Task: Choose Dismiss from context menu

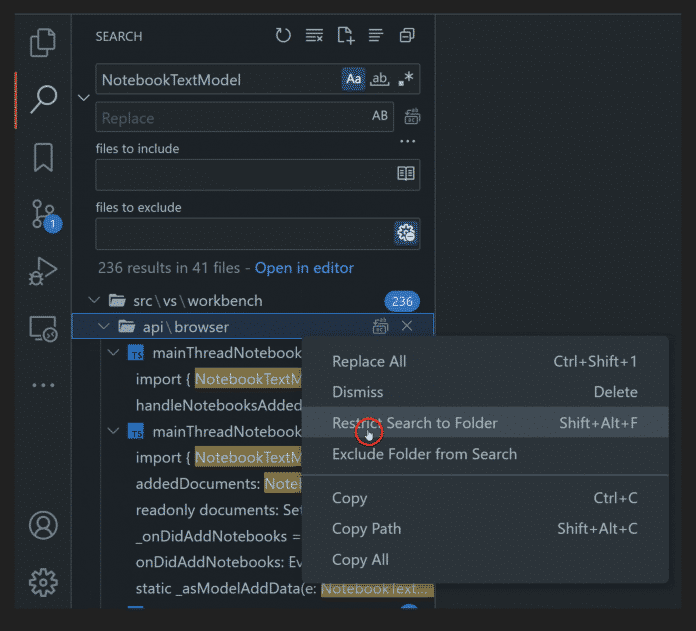Action: (x=485, y=392)
